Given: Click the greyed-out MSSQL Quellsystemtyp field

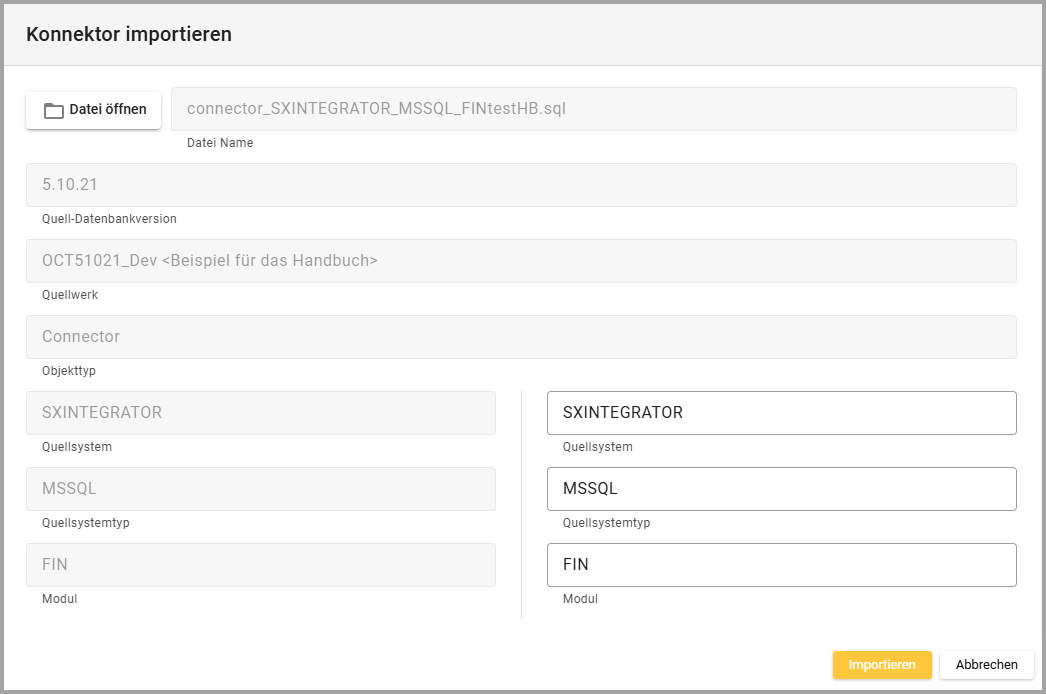Looking at the screenshot, I should pos(260,489).
